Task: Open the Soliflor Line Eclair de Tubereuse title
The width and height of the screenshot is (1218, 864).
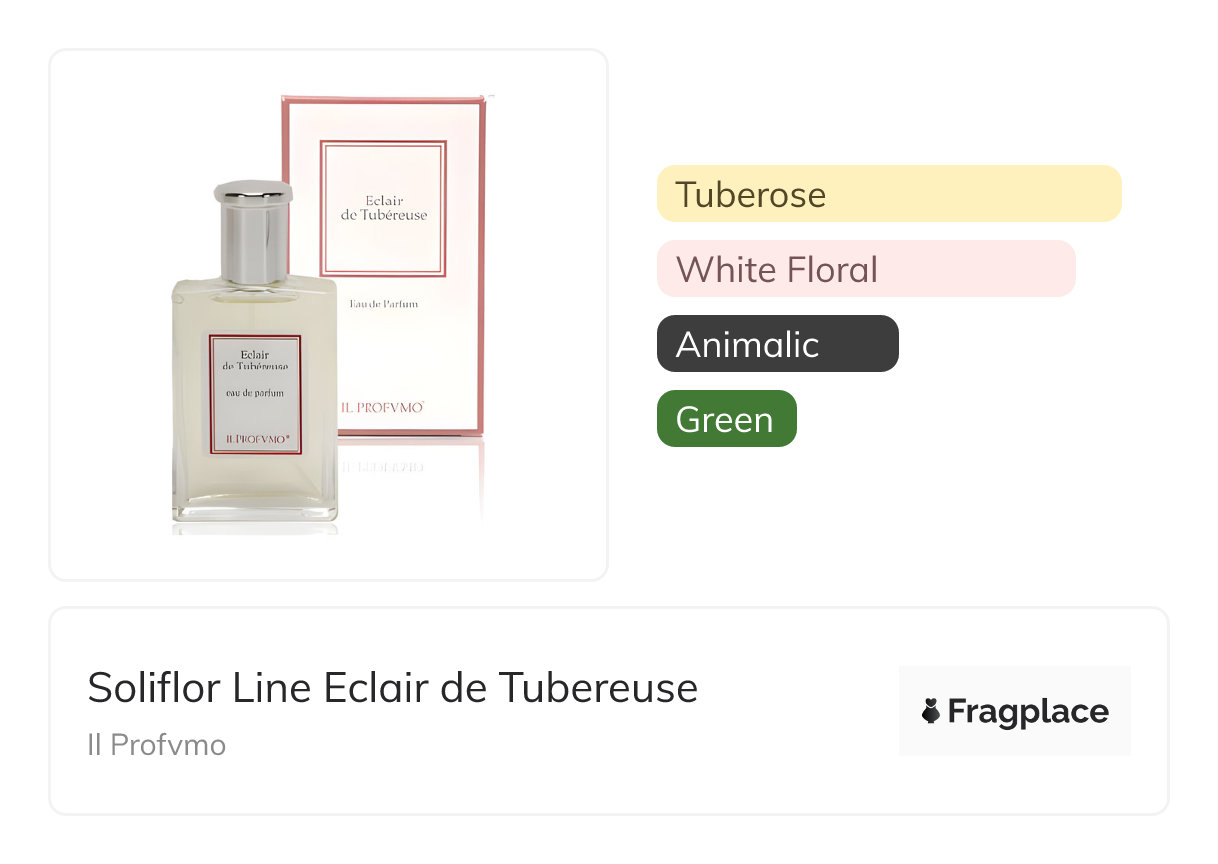Action: click(x=393, y=688)
